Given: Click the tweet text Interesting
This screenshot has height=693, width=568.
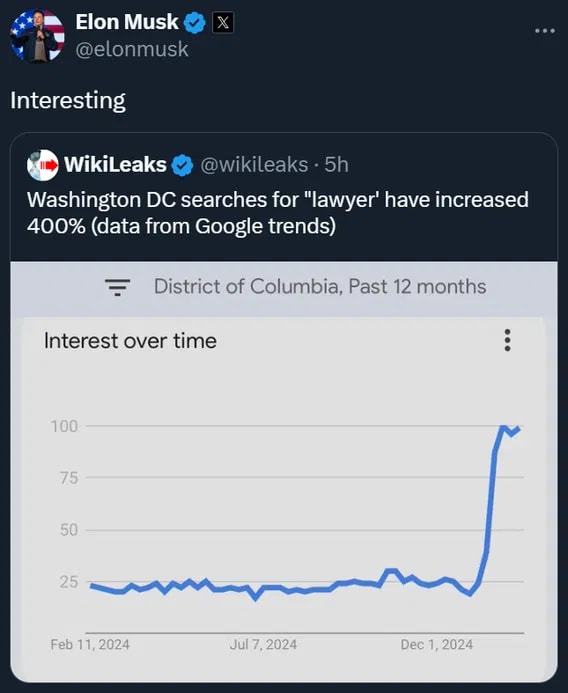Looking at the screenshot, I should [x=68, y=101].
